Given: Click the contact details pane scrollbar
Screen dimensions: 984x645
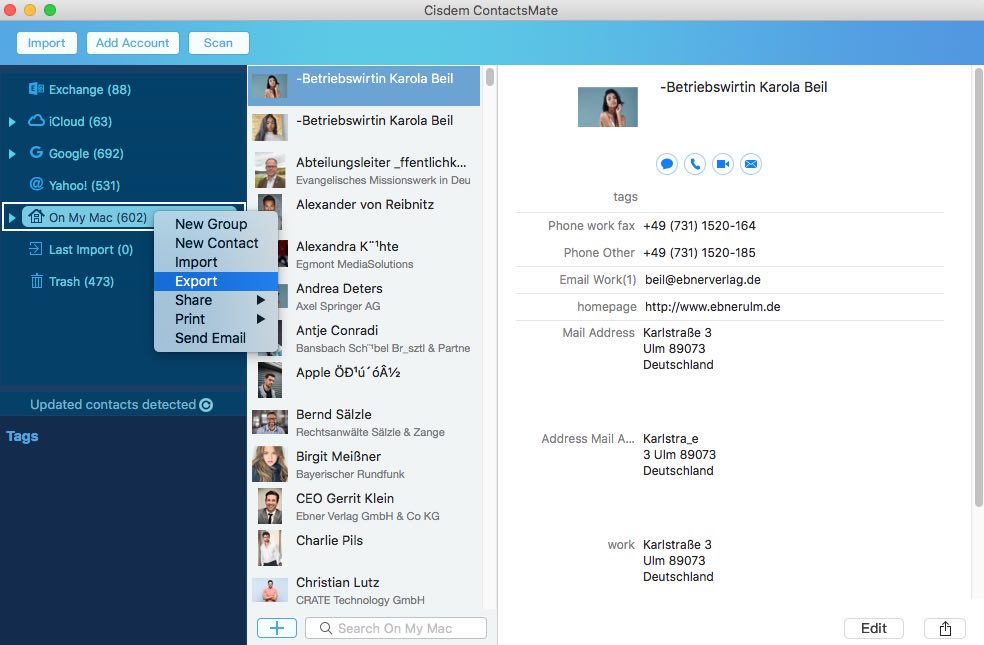Looking at the screenshot, I should pos(978,287).
